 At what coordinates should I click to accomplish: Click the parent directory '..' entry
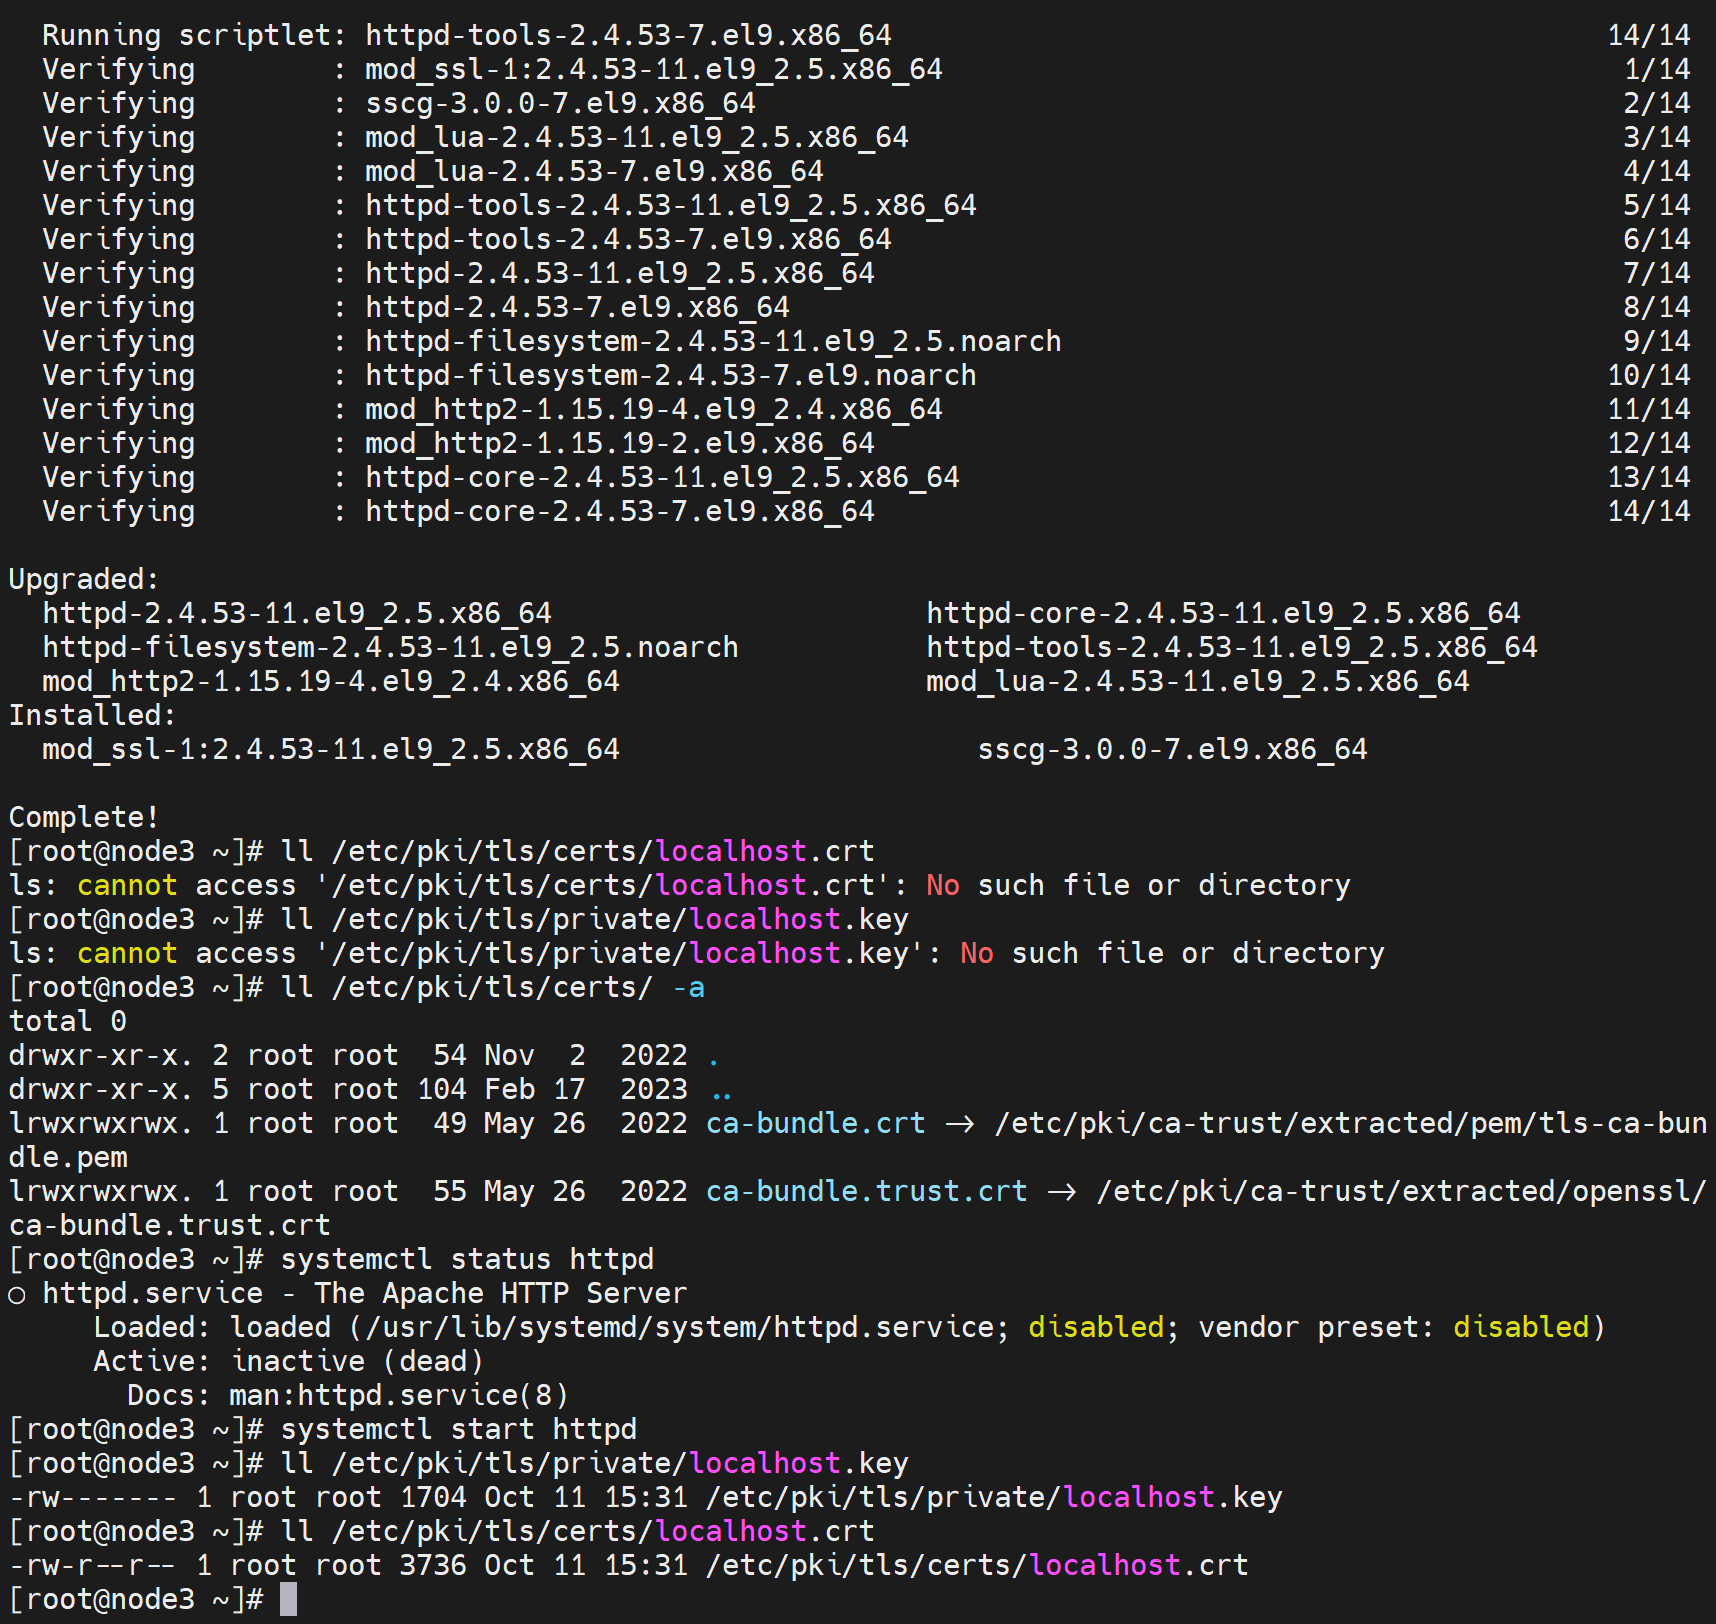click(722, 1090)
